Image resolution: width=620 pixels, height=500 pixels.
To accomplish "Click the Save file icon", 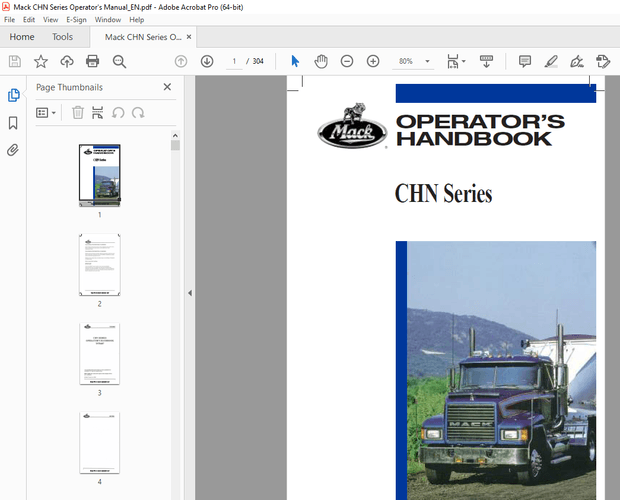I will (15, 61).
